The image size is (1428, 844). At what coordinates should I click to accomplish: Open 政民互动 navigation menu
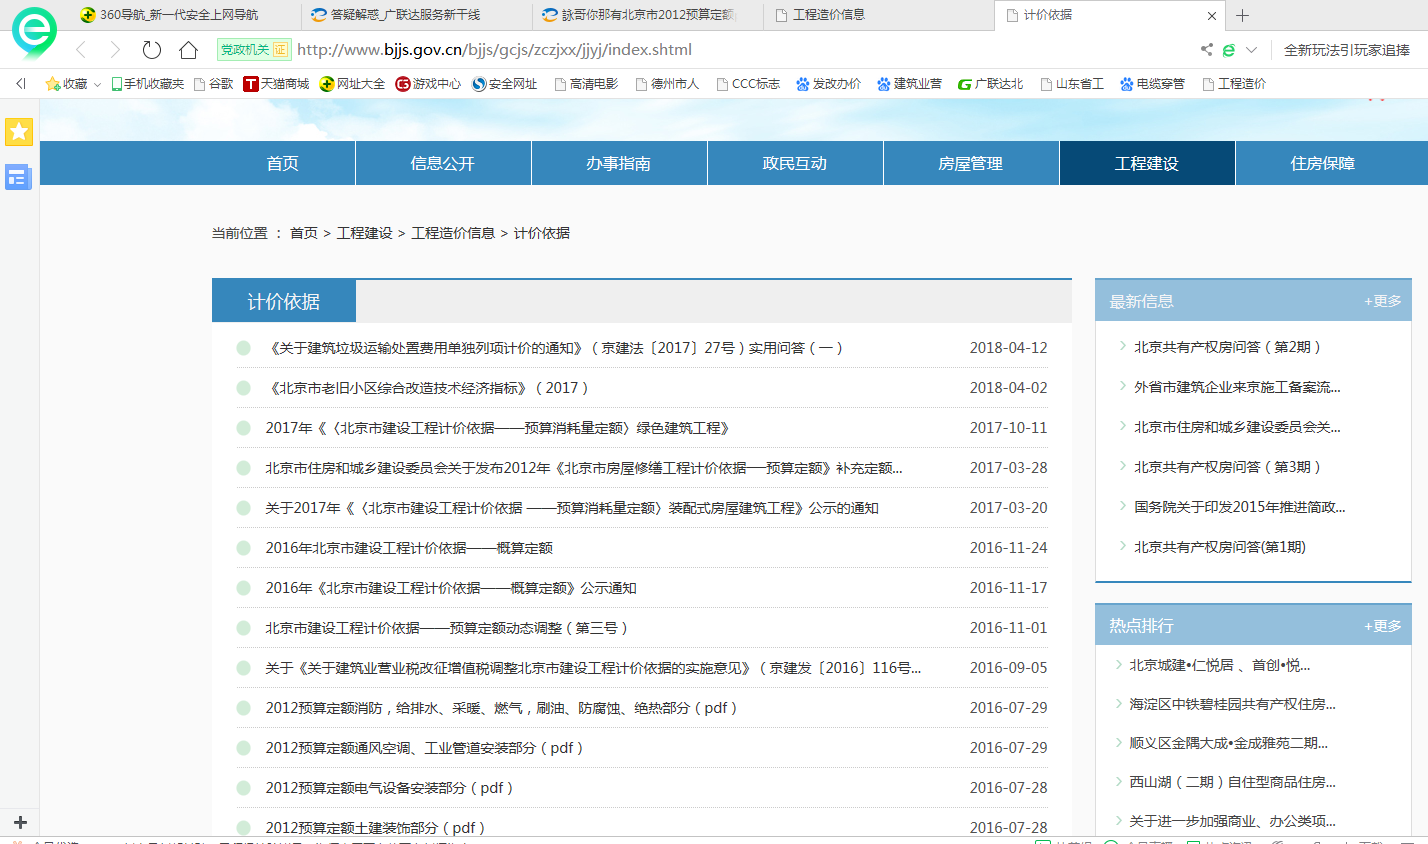point(795,163)
